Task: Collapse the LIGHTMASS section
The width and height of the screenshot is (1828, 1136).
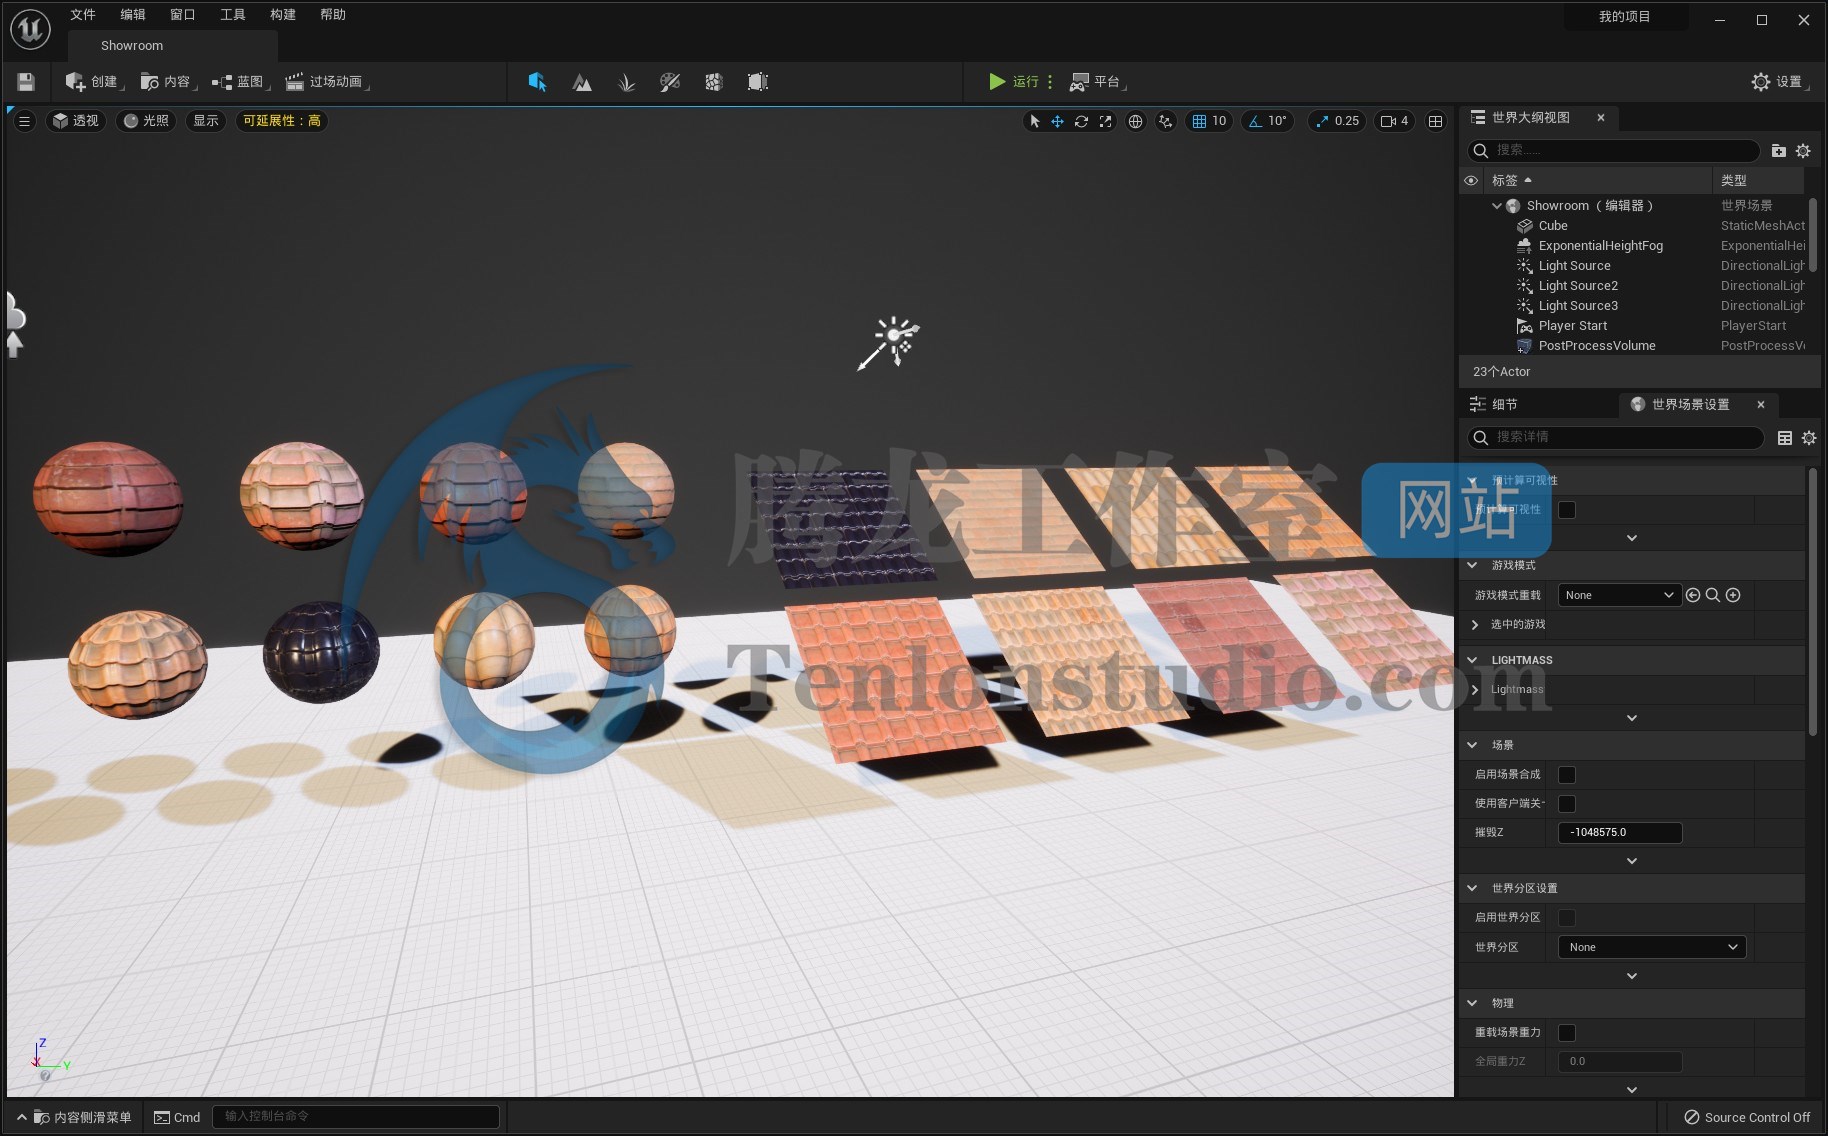Action: (x=1472, y=660)
